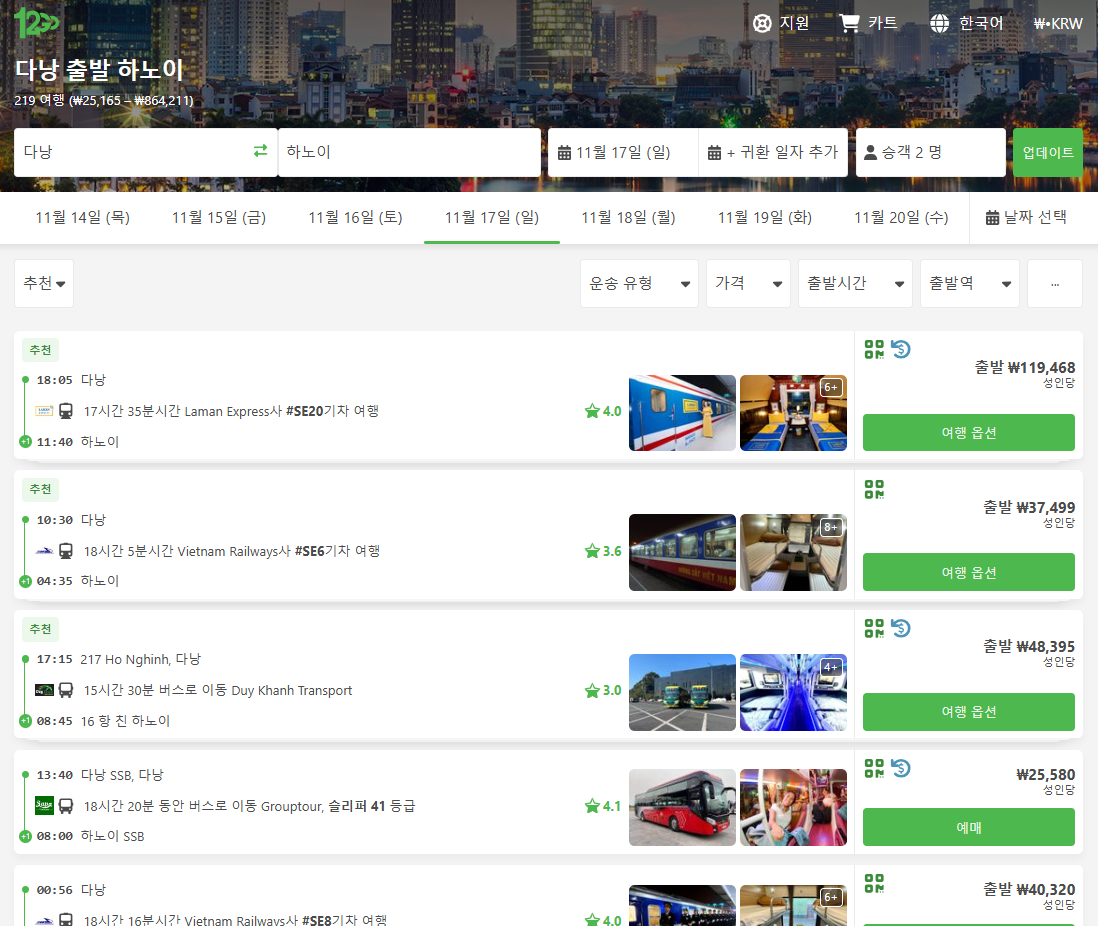Select the 11월 17일 (일) date tab
Screen dimensions: 1098x926
492,218
